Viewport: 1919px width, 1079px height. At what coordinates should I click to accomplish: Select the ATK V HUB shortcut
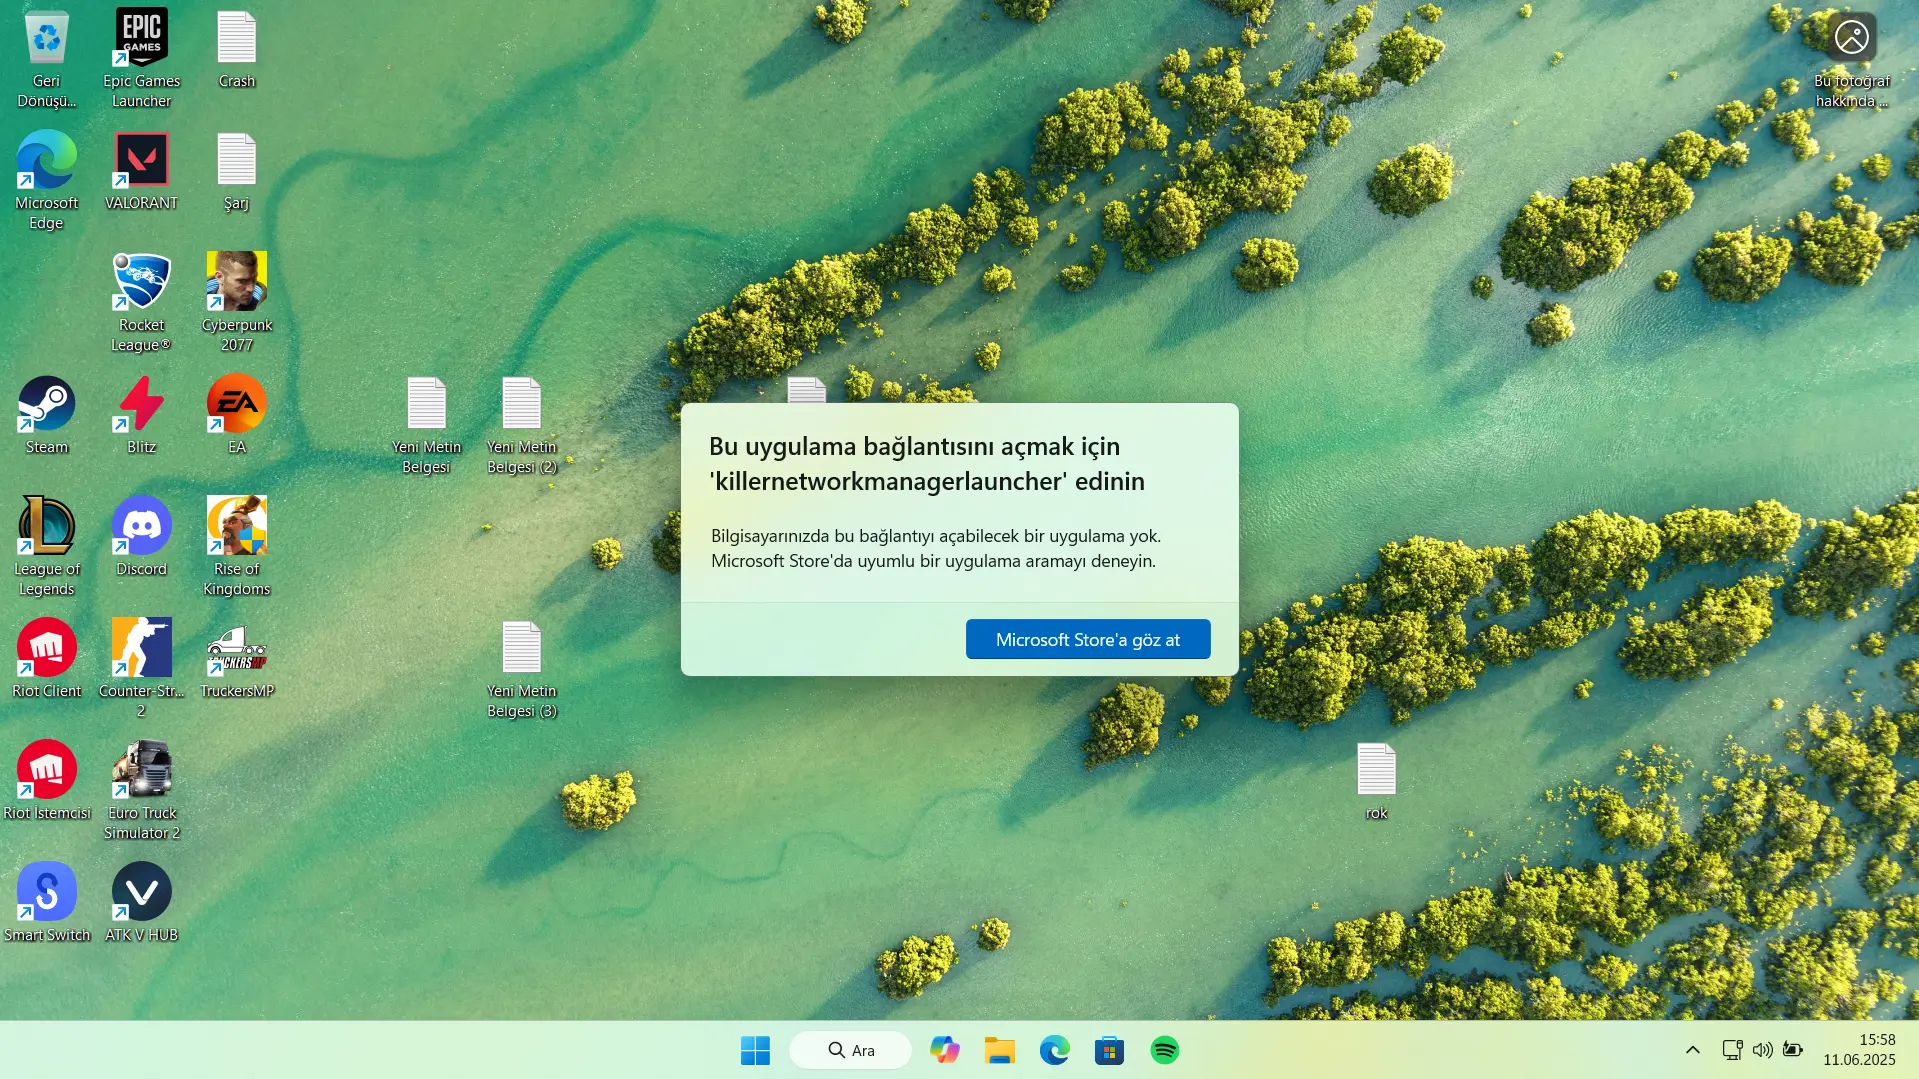pos(141,903)
